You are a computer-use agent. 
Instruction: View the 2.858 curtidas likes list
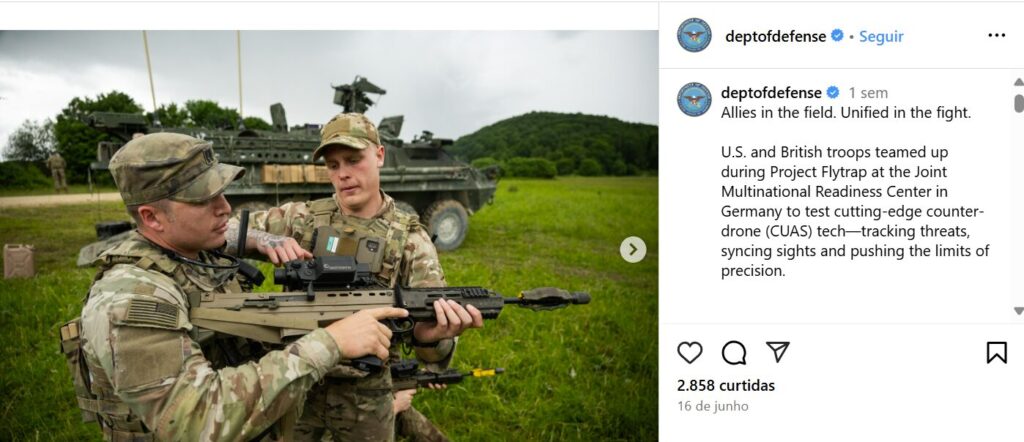pyautogui.click(x=726, y=386)
